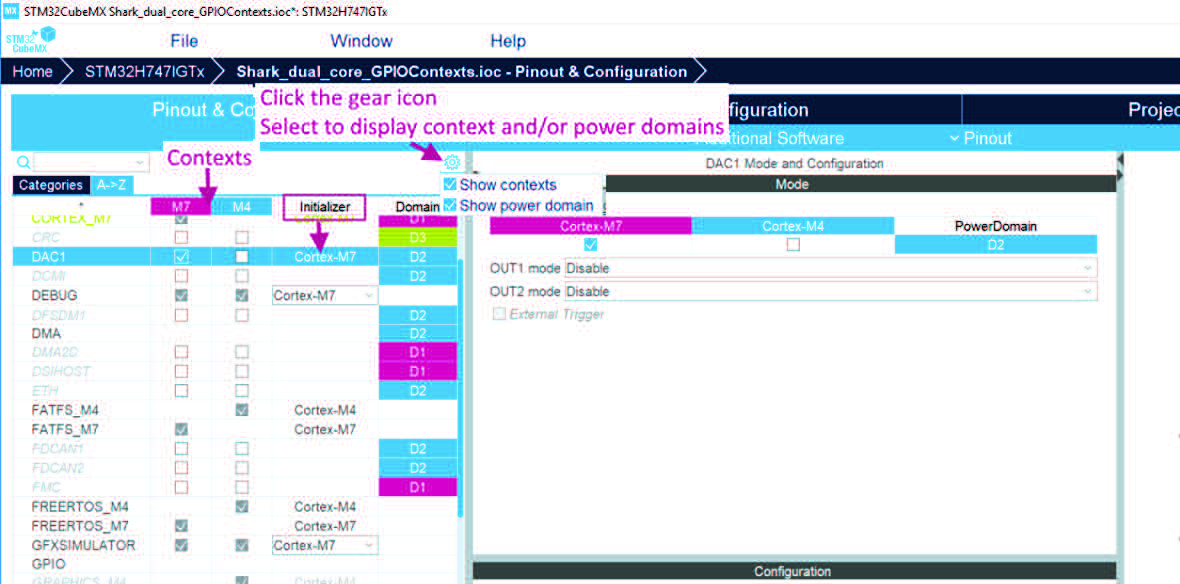Click the search magnifier icon
The height and width of the screenshot is (584, 1180).
[23, 162]
